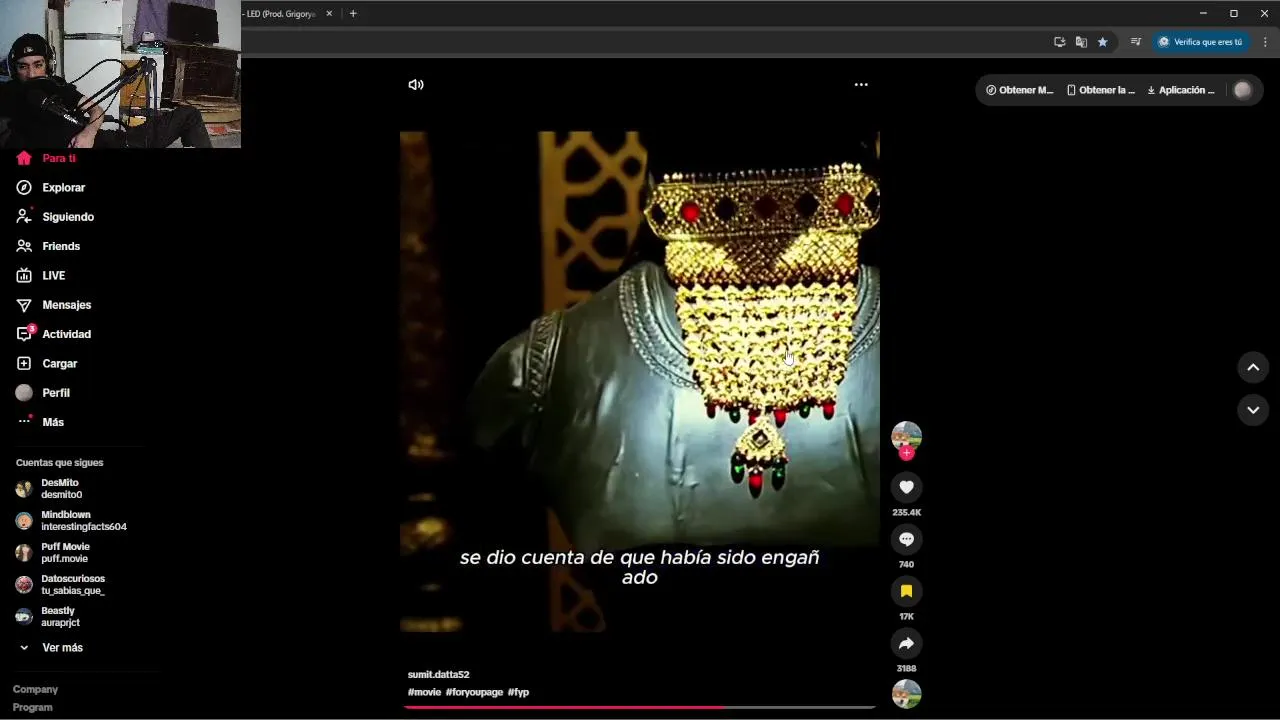
Task: Click the translate page icon
Action: [1081, 42]
